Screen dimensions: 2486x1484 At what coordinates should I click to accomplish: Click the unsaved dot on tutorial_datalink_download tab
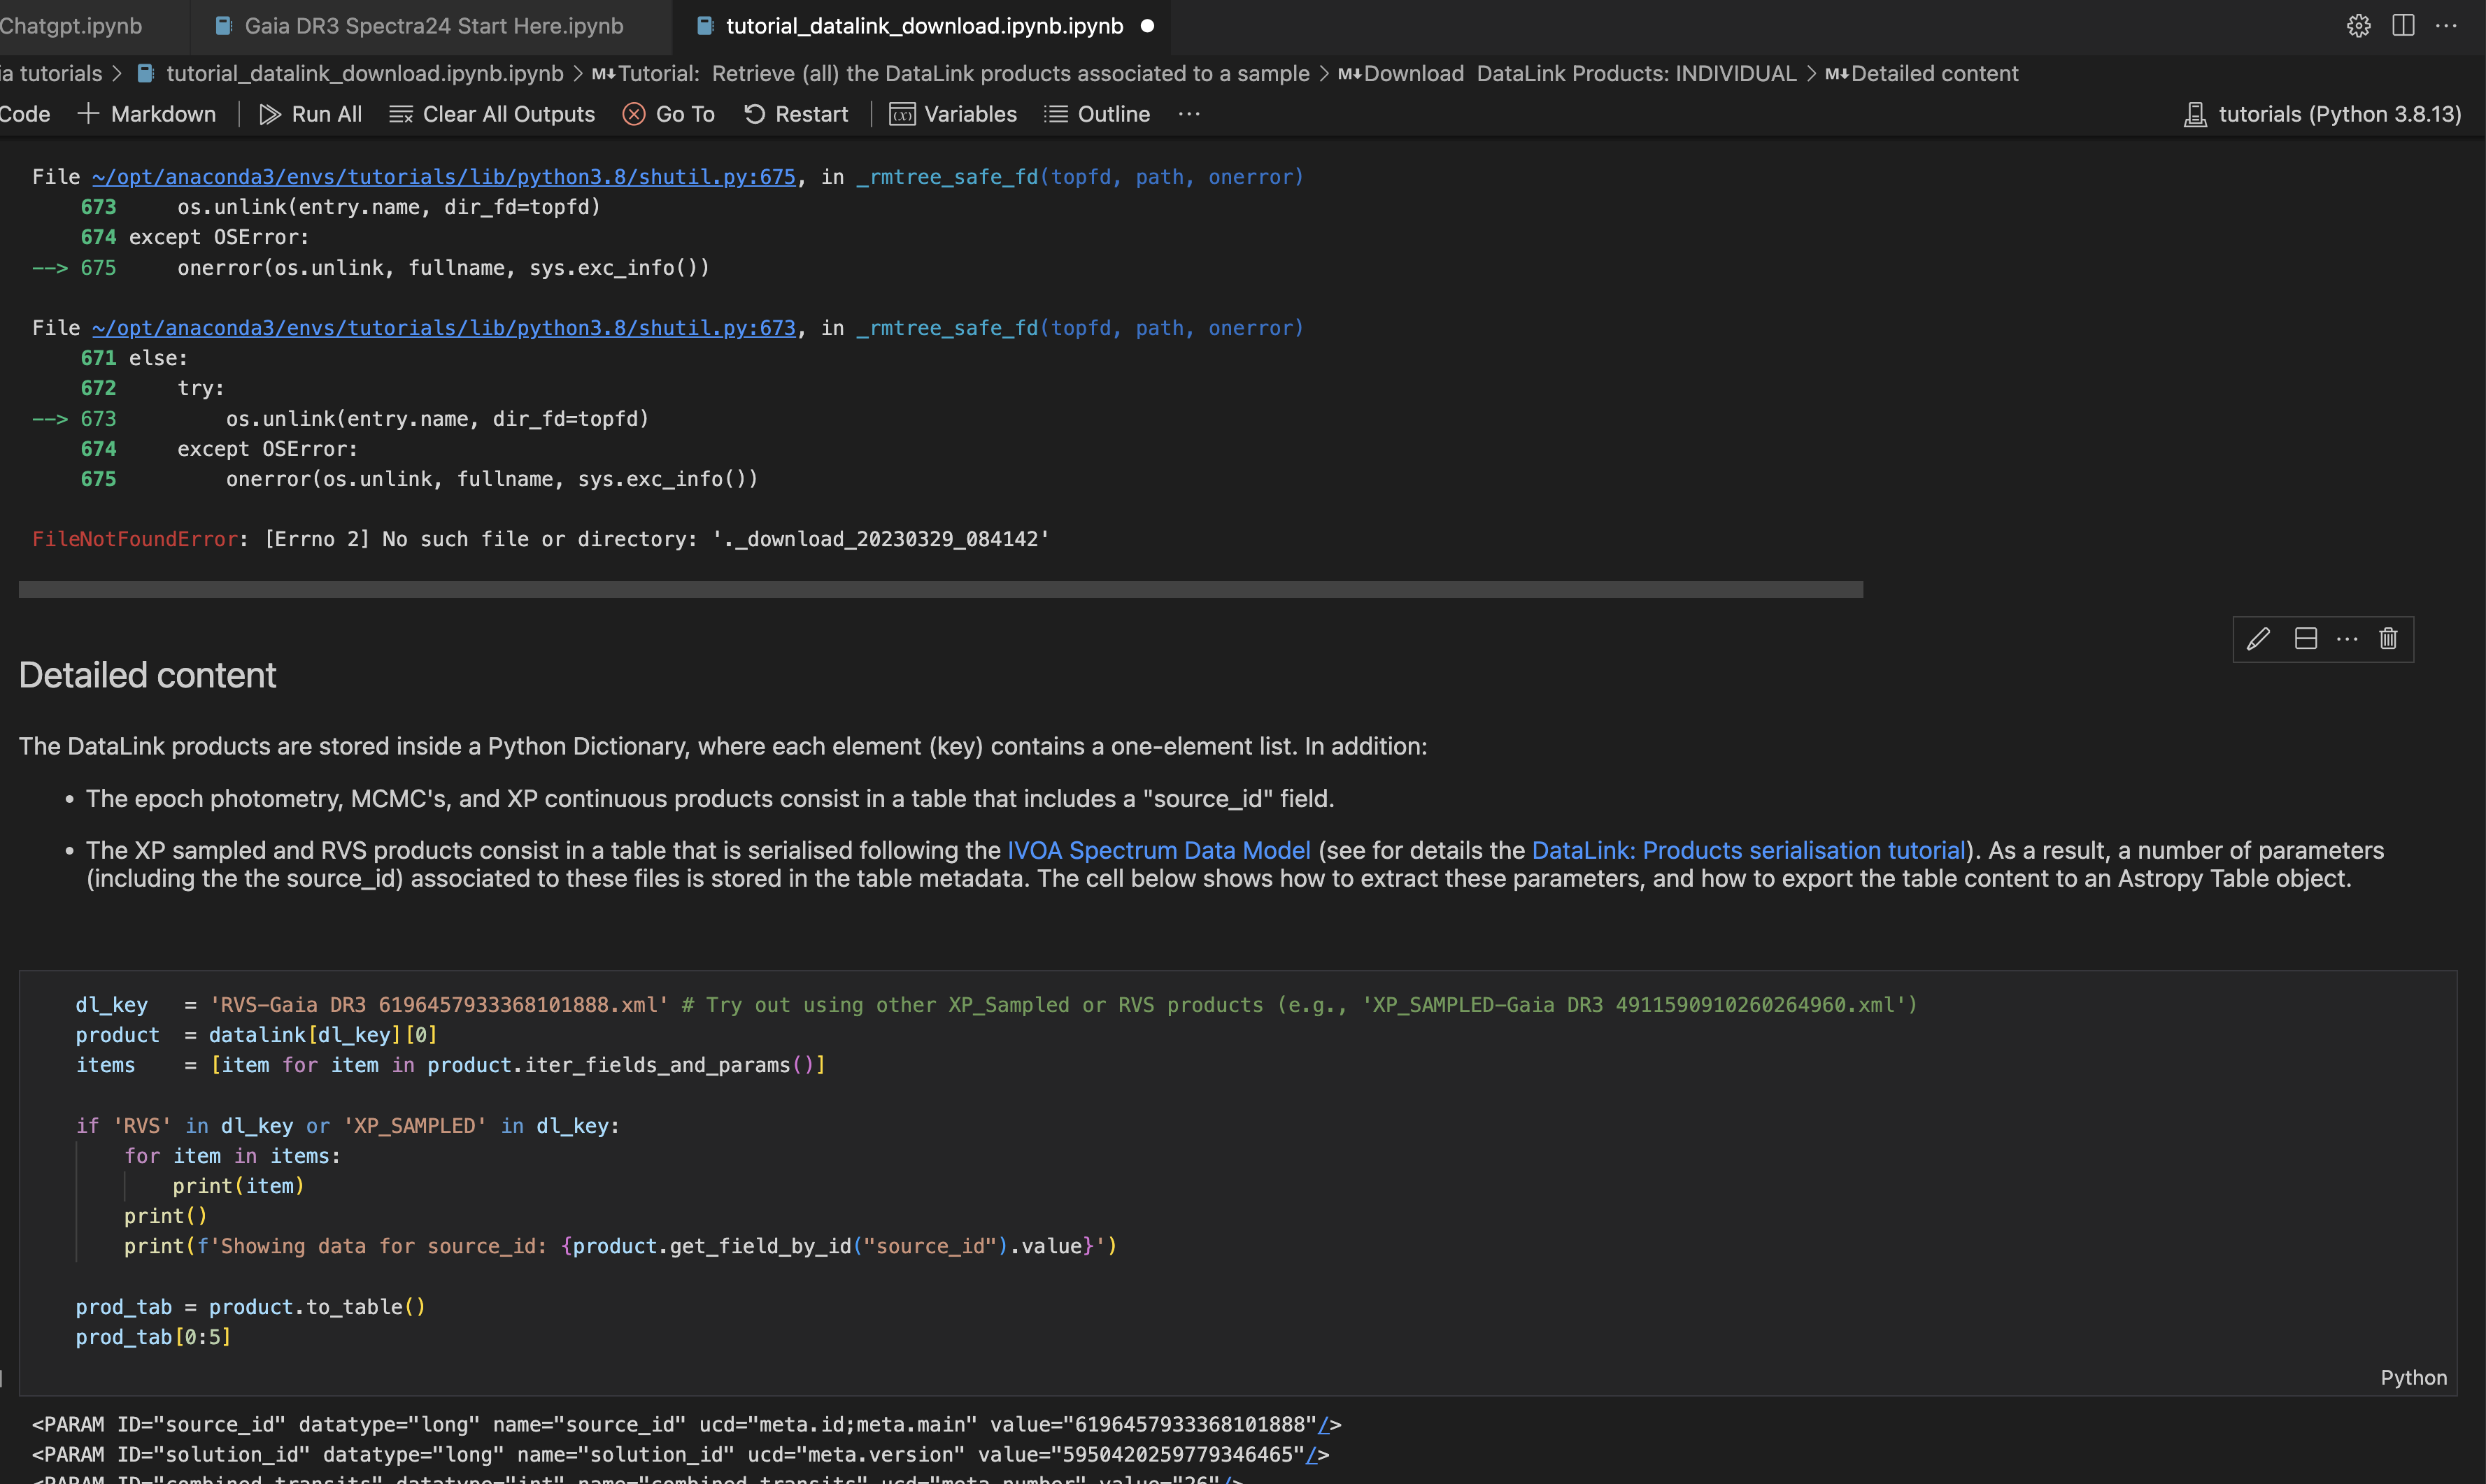pyautogui.click(x=1147, y=26)
